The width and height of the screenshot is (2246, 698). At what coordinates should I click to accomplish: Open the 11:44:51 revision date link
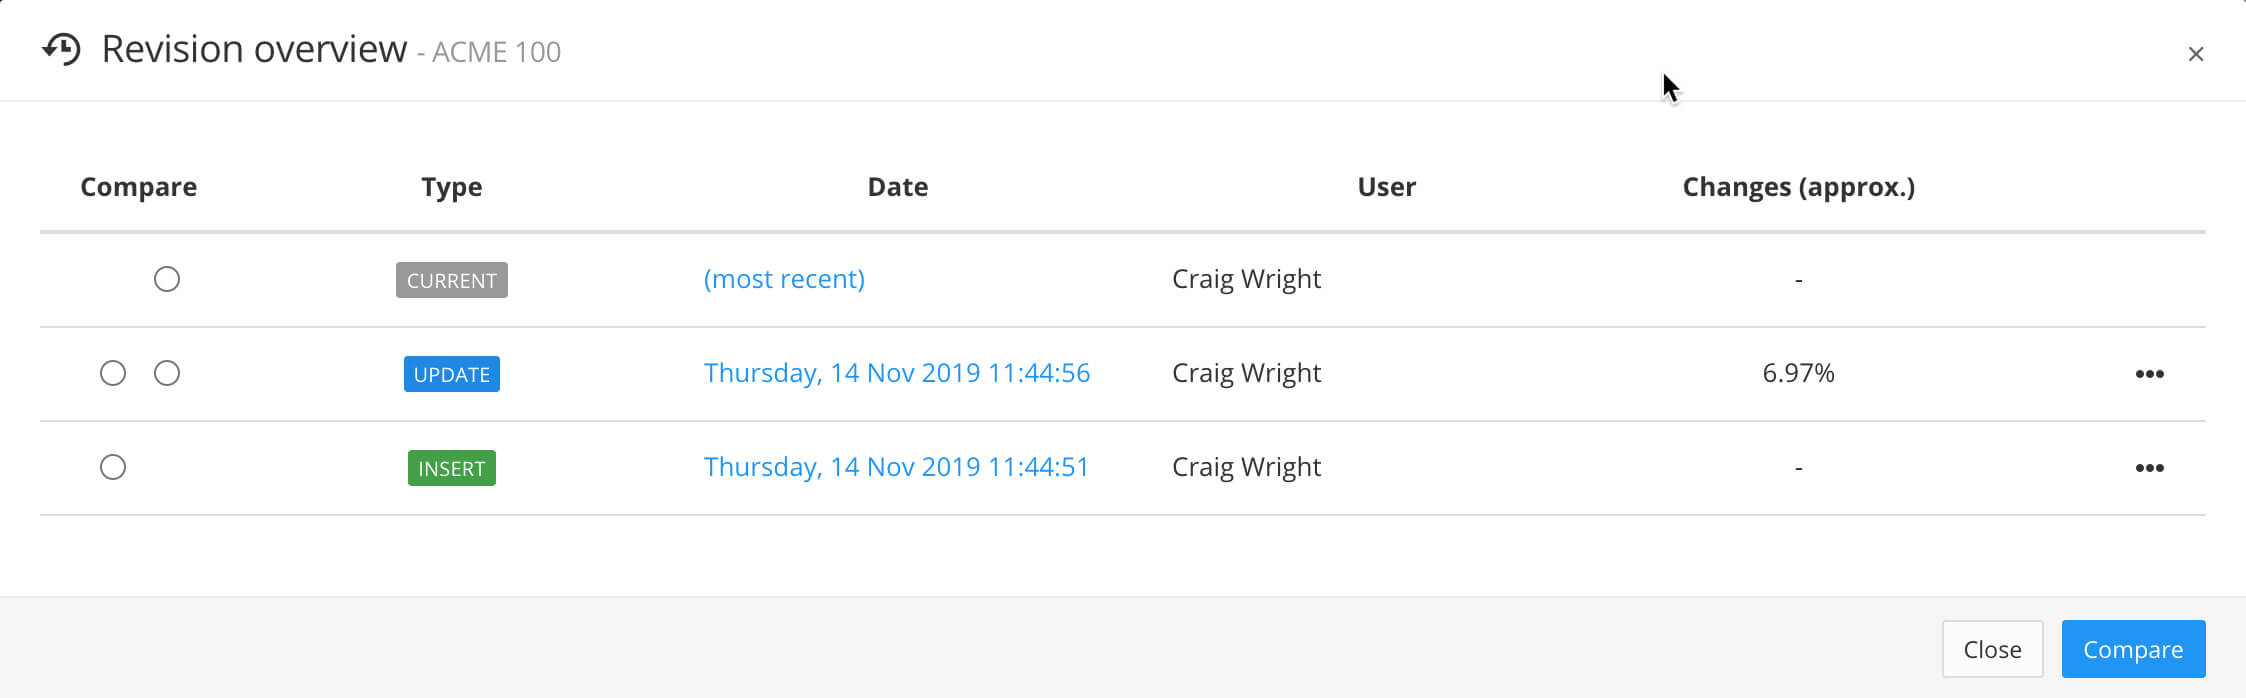896,467
